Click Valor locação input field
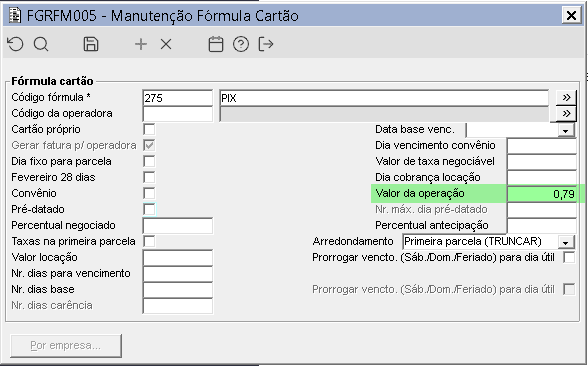The width and height of the screenshot is (588, 366). tap(178, 258)
